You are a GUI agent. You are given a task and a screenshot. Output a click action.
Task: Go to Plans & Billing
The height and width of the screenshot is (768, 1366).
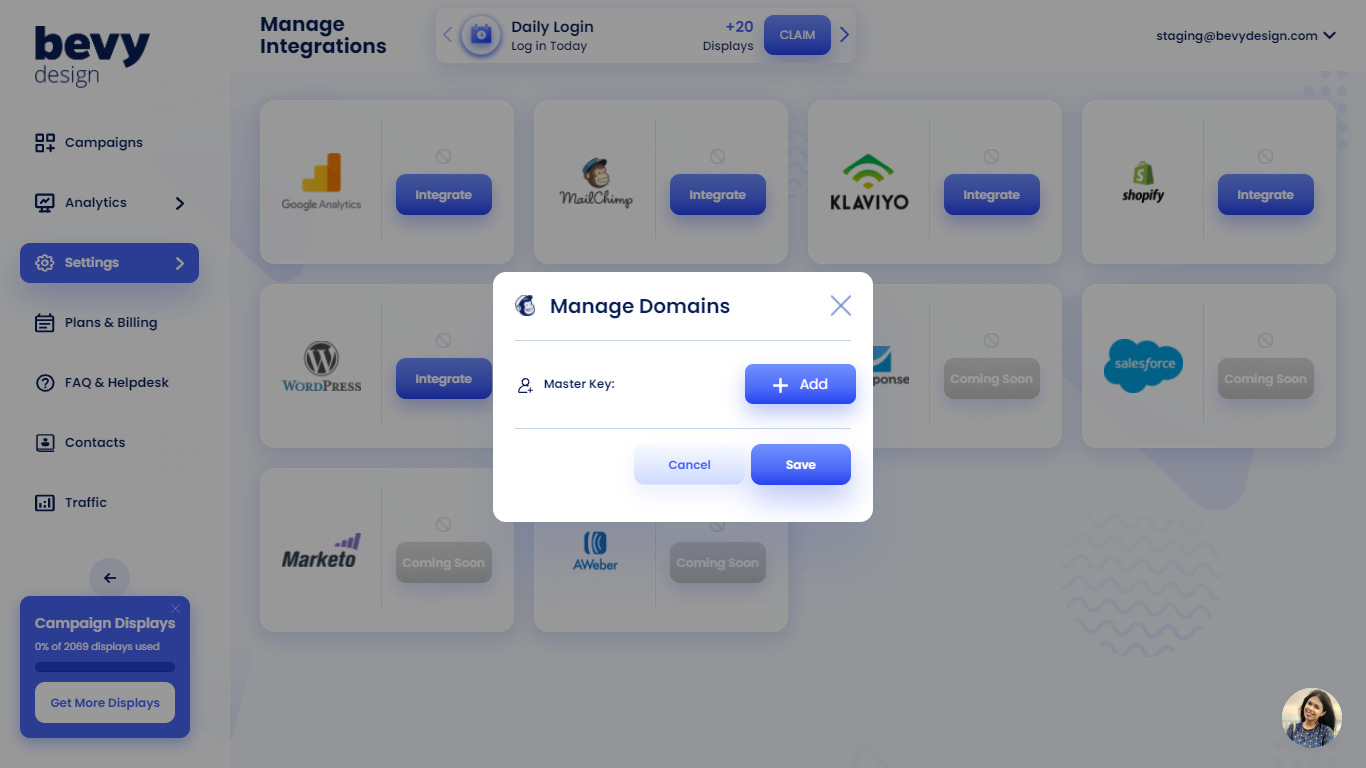(x=110, y=322)
